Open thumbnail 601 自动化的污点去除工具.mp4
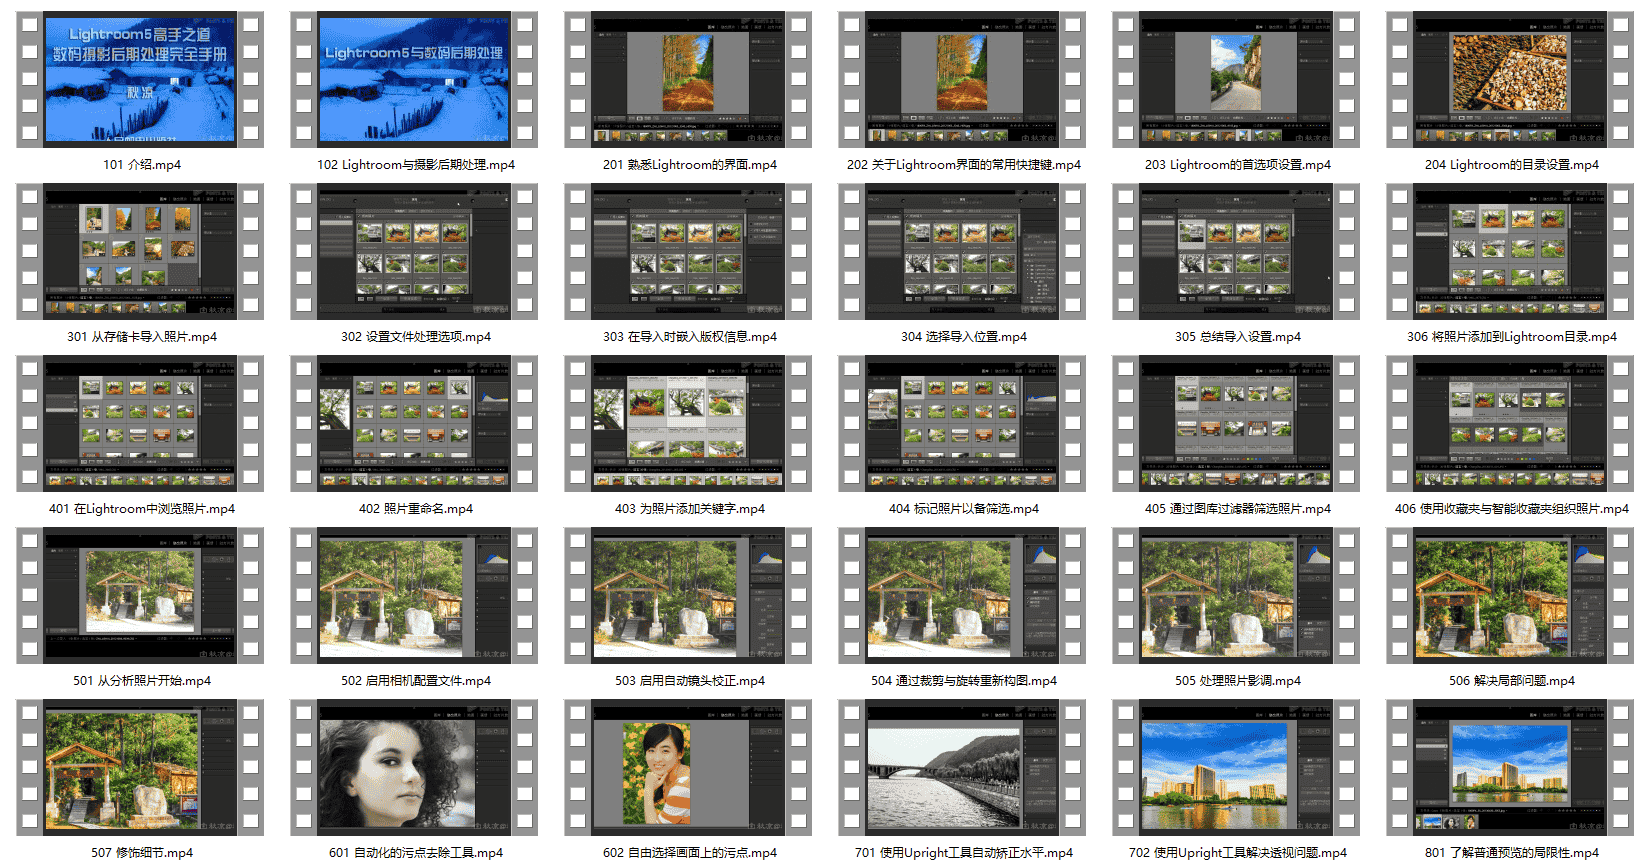1645x862 pixels. (414, 768)
